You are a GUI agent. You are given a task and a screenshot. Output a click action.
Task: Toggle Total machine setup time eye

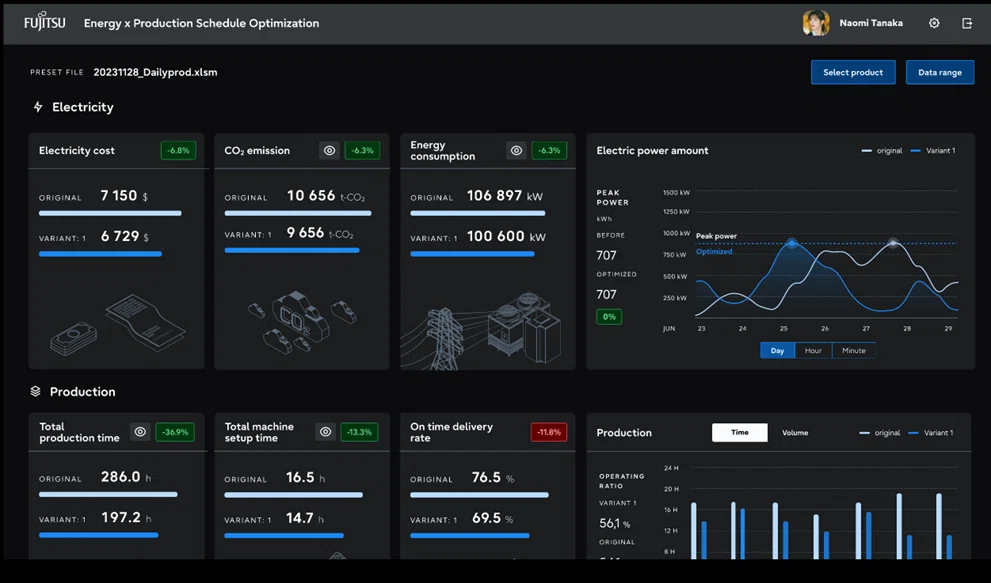(325, 432)
